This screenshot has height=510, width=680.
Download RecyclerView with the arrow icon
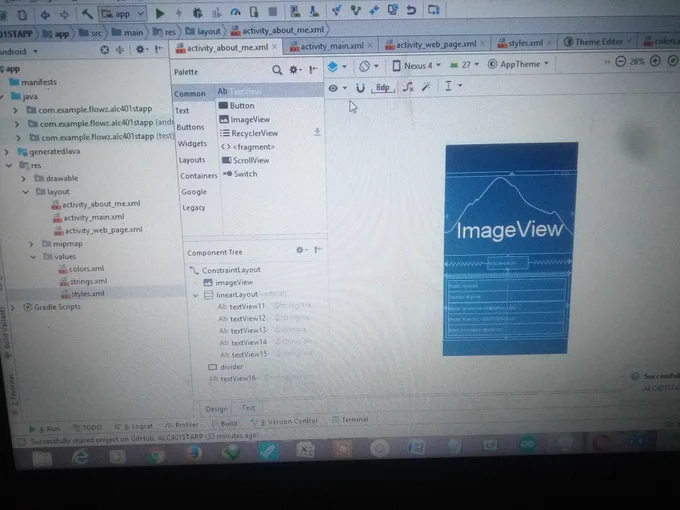[317, 132]
